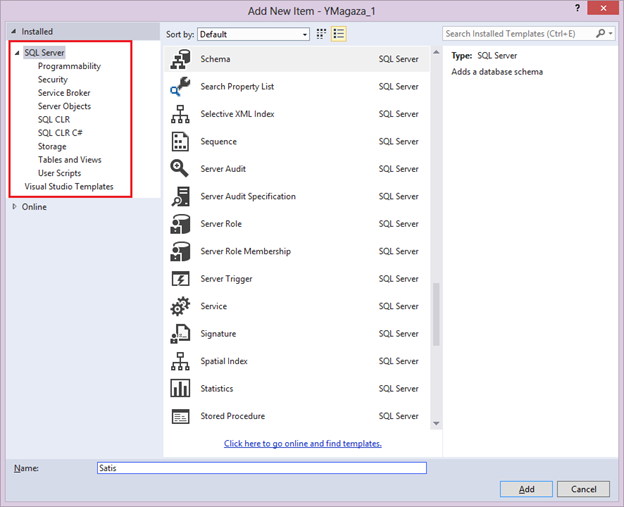
Task: Select the Server Role icon
Action: (x=180, y=224)
